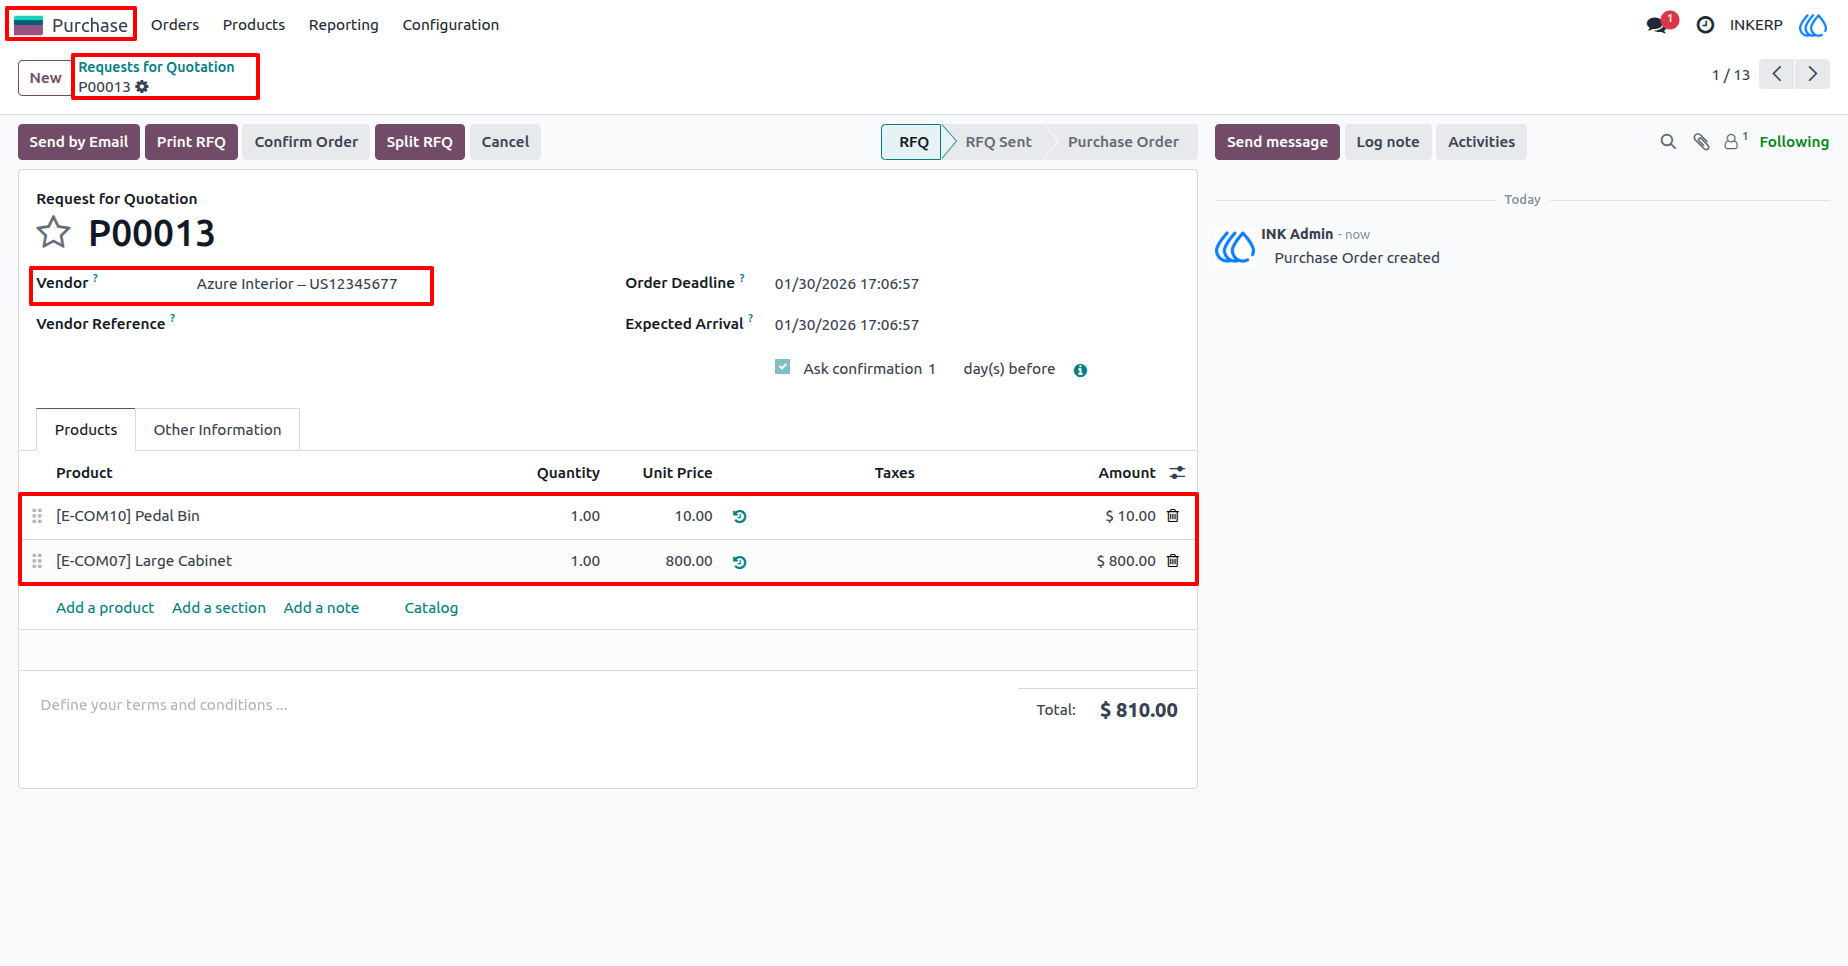This screenshot has width=1848, height=966.
Task: Open the Orders menu
Action: 175,25
